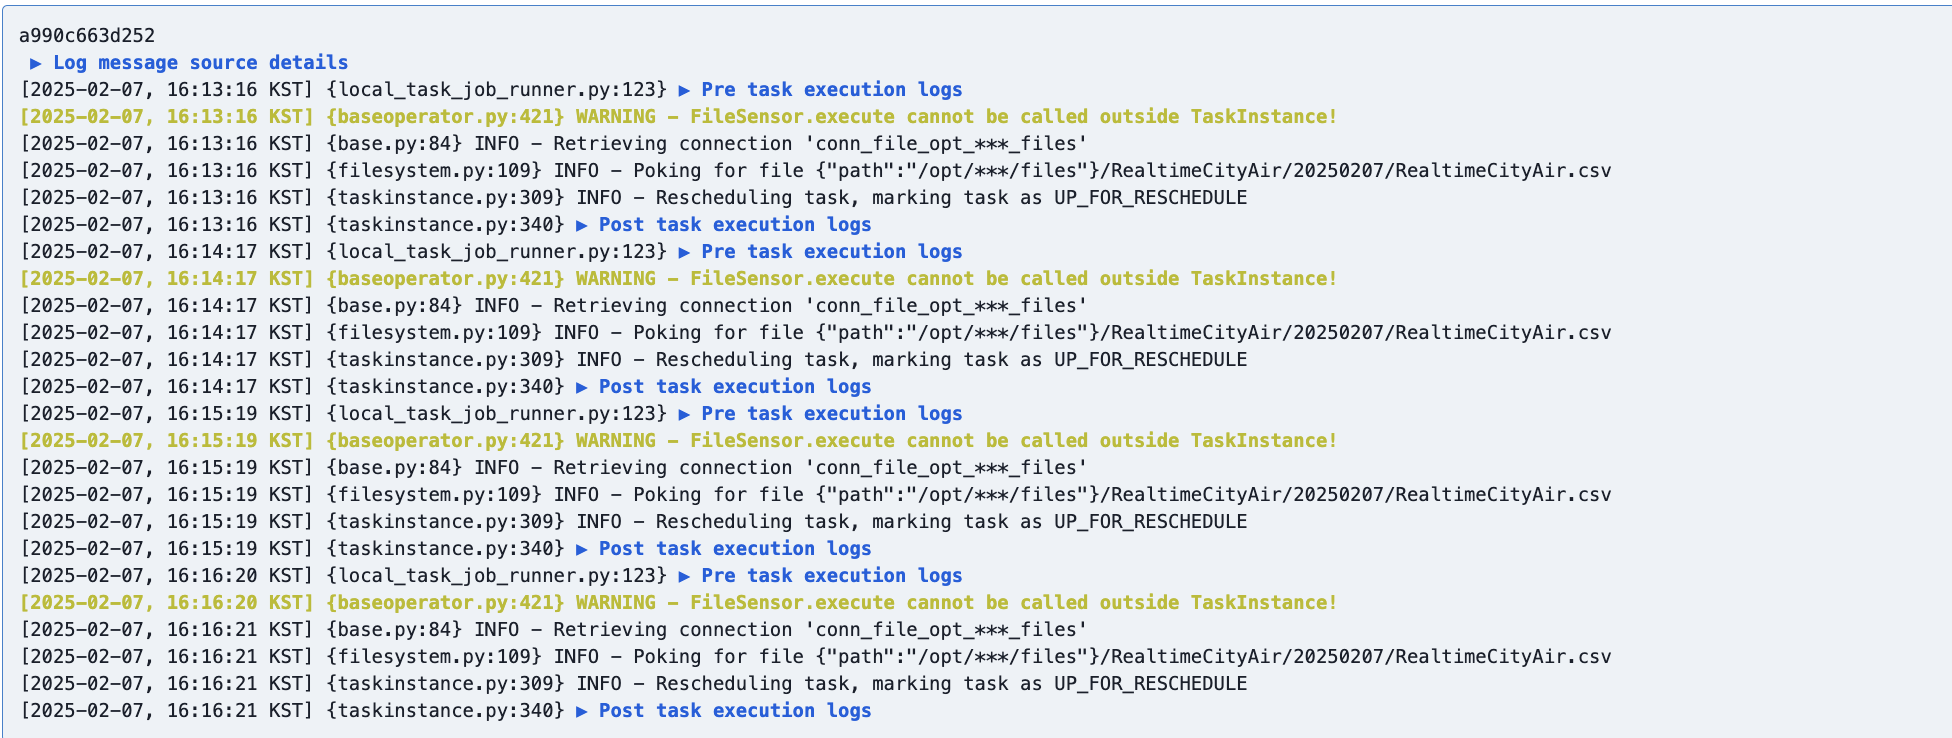This screenshot has height=738, width=1952.
Task: Show Post task execution logs at 16:14:17
Action: coord(723,387)
